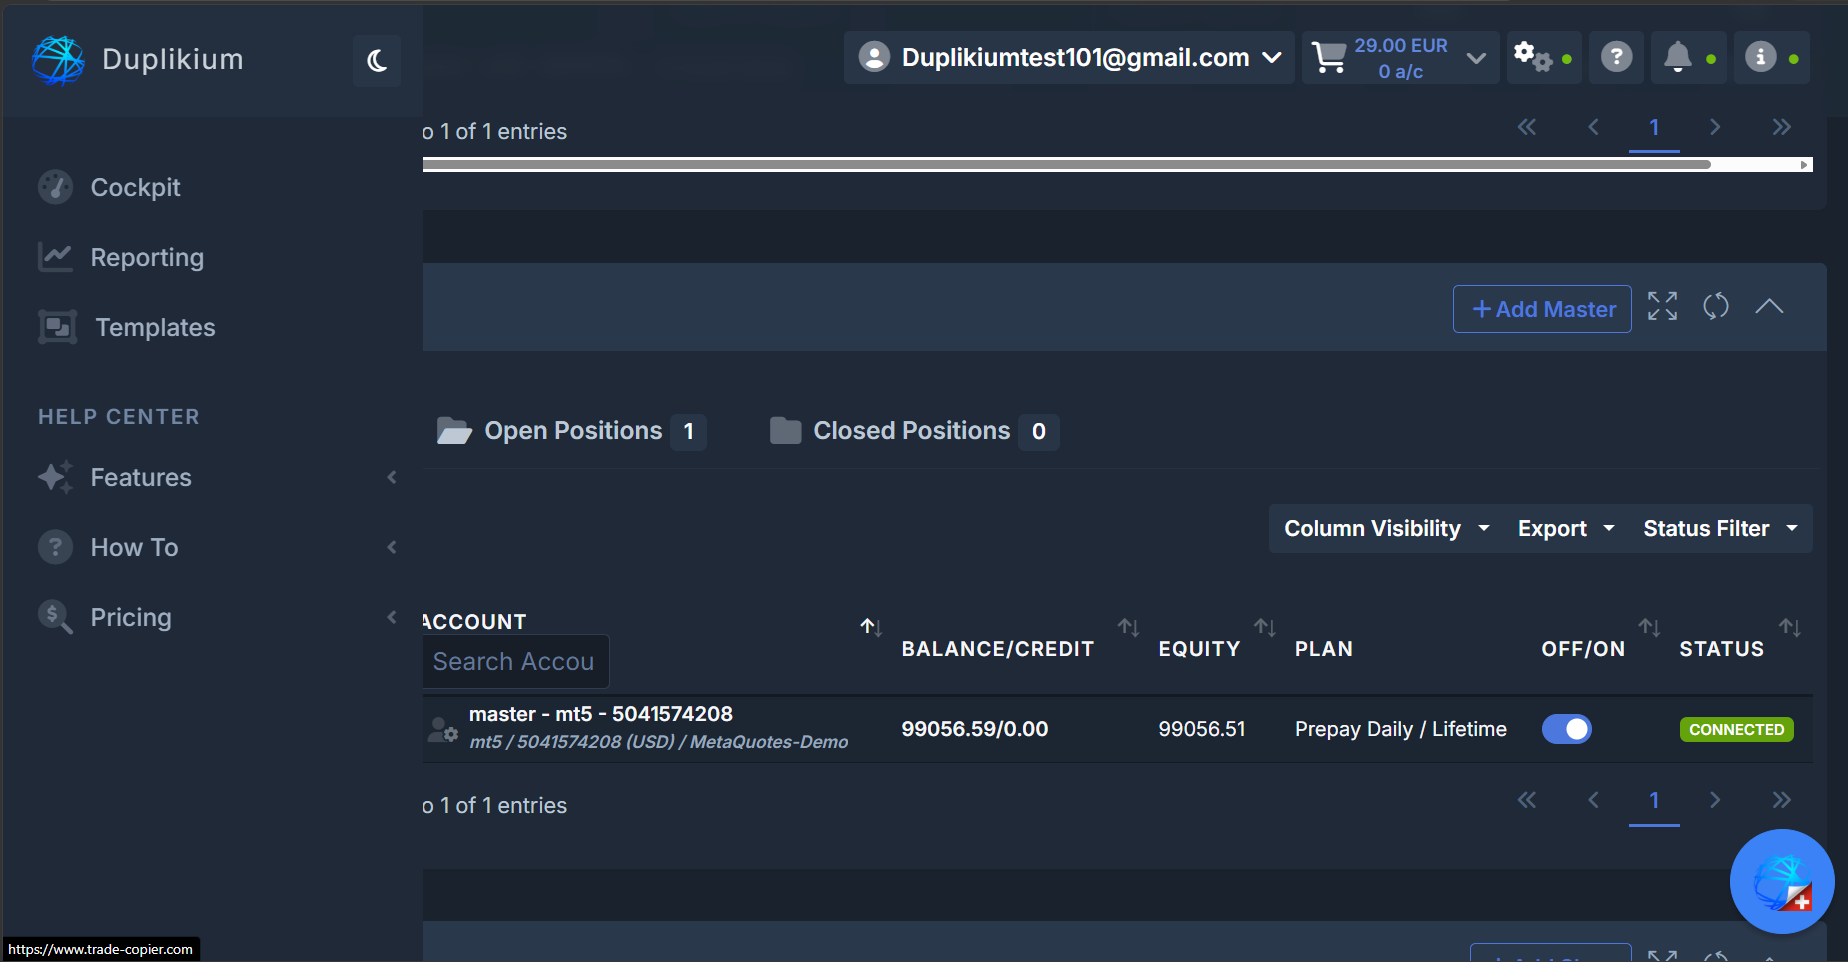This screenshot has width=1848, height=962.
Task: Open the settings gears icon
Action: pos(1533,56)
